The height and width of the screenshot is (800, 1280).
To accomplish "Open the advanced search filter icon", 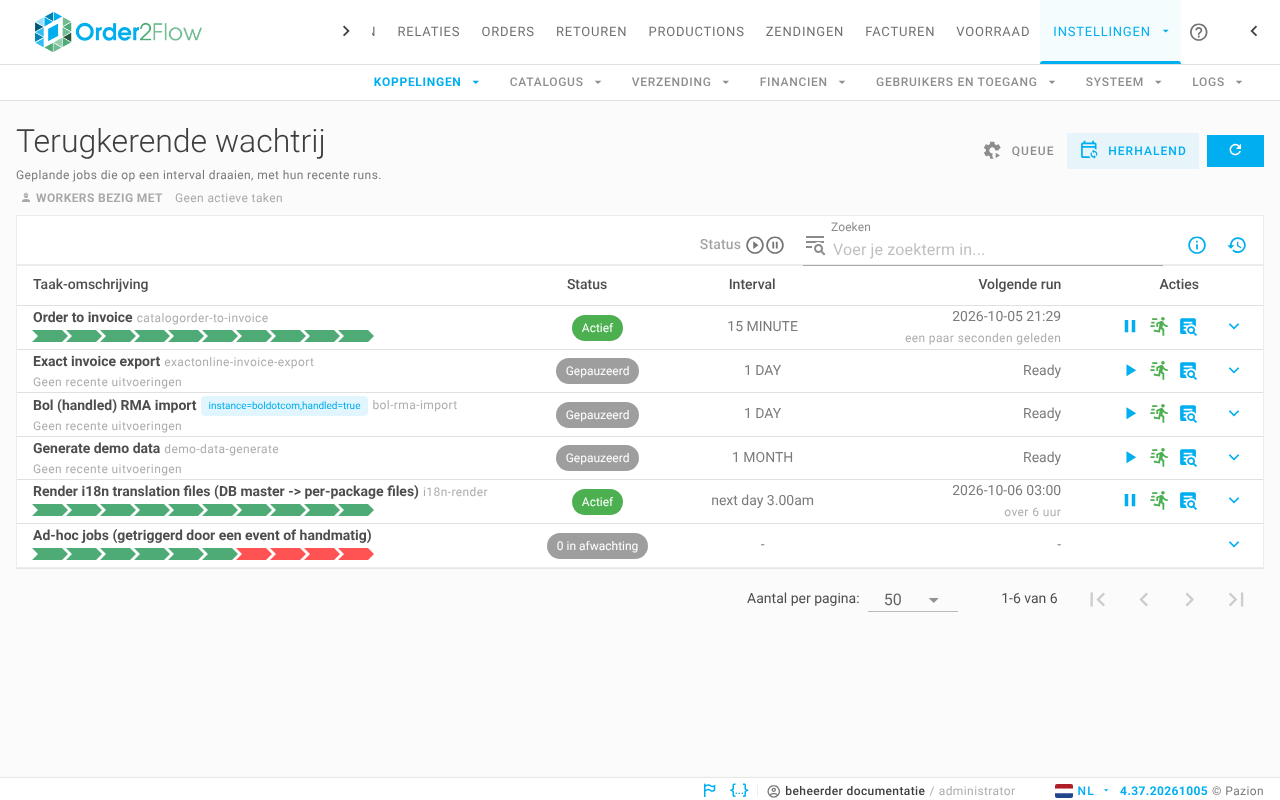I will pyautogui.click(x=815, y=245).
